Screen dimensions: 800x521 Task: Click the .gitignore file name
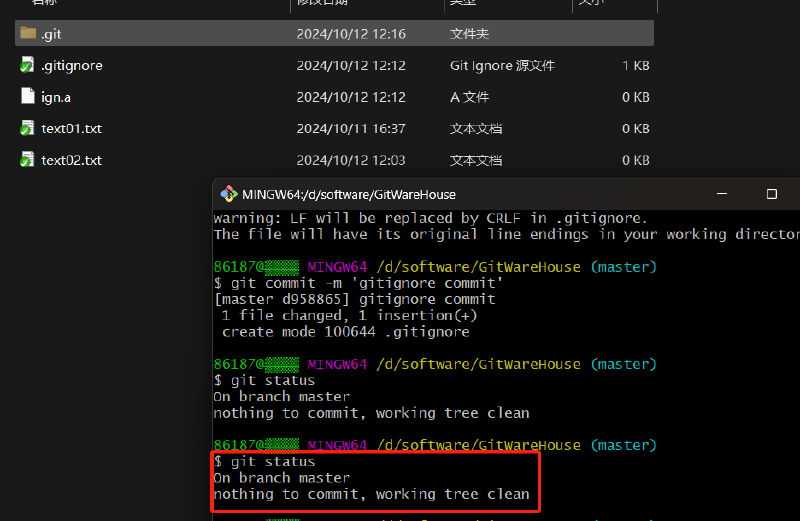[72, 66]
